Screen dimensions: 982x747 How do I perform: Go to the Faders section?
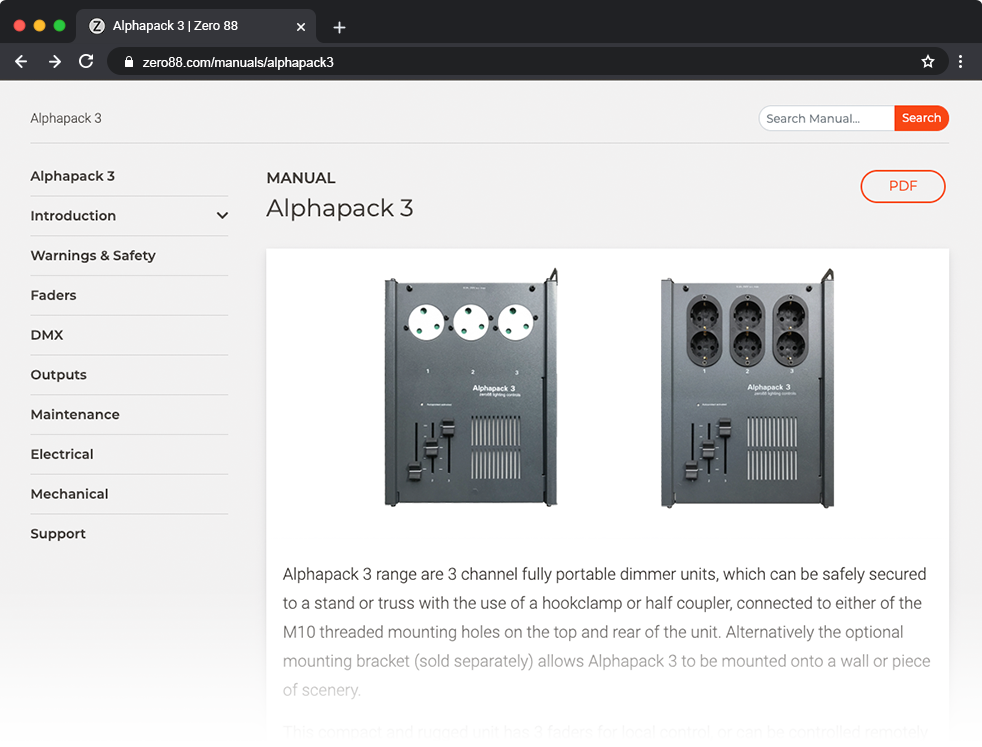[53, 296]
